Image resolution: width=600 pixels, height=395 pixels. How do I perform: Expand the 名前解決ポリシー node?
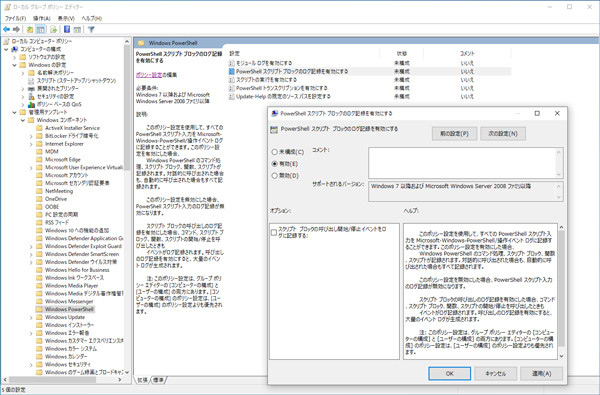tap(23, 73)
